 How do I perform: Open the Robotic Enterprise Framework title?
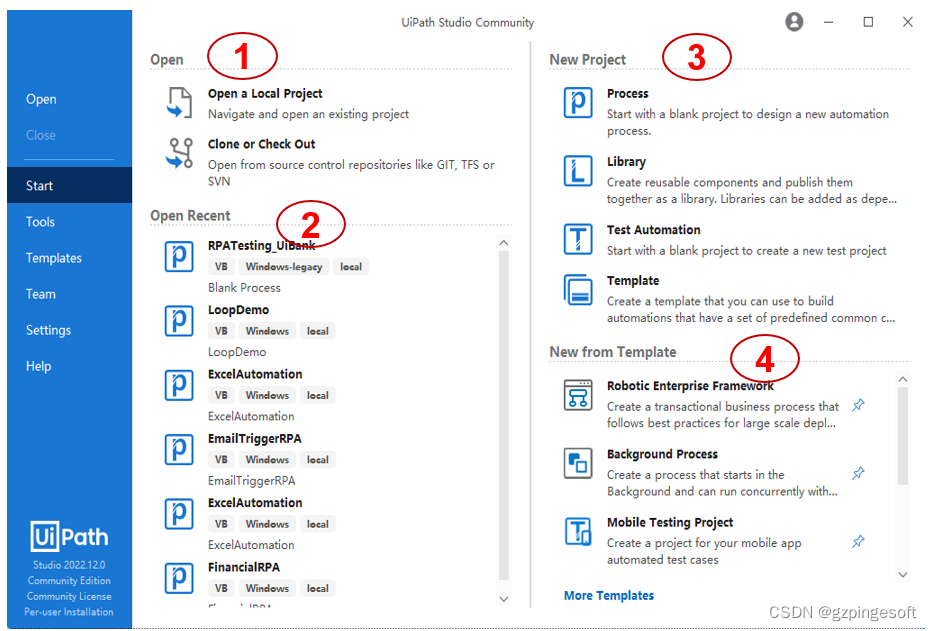[x=690, y=386]
